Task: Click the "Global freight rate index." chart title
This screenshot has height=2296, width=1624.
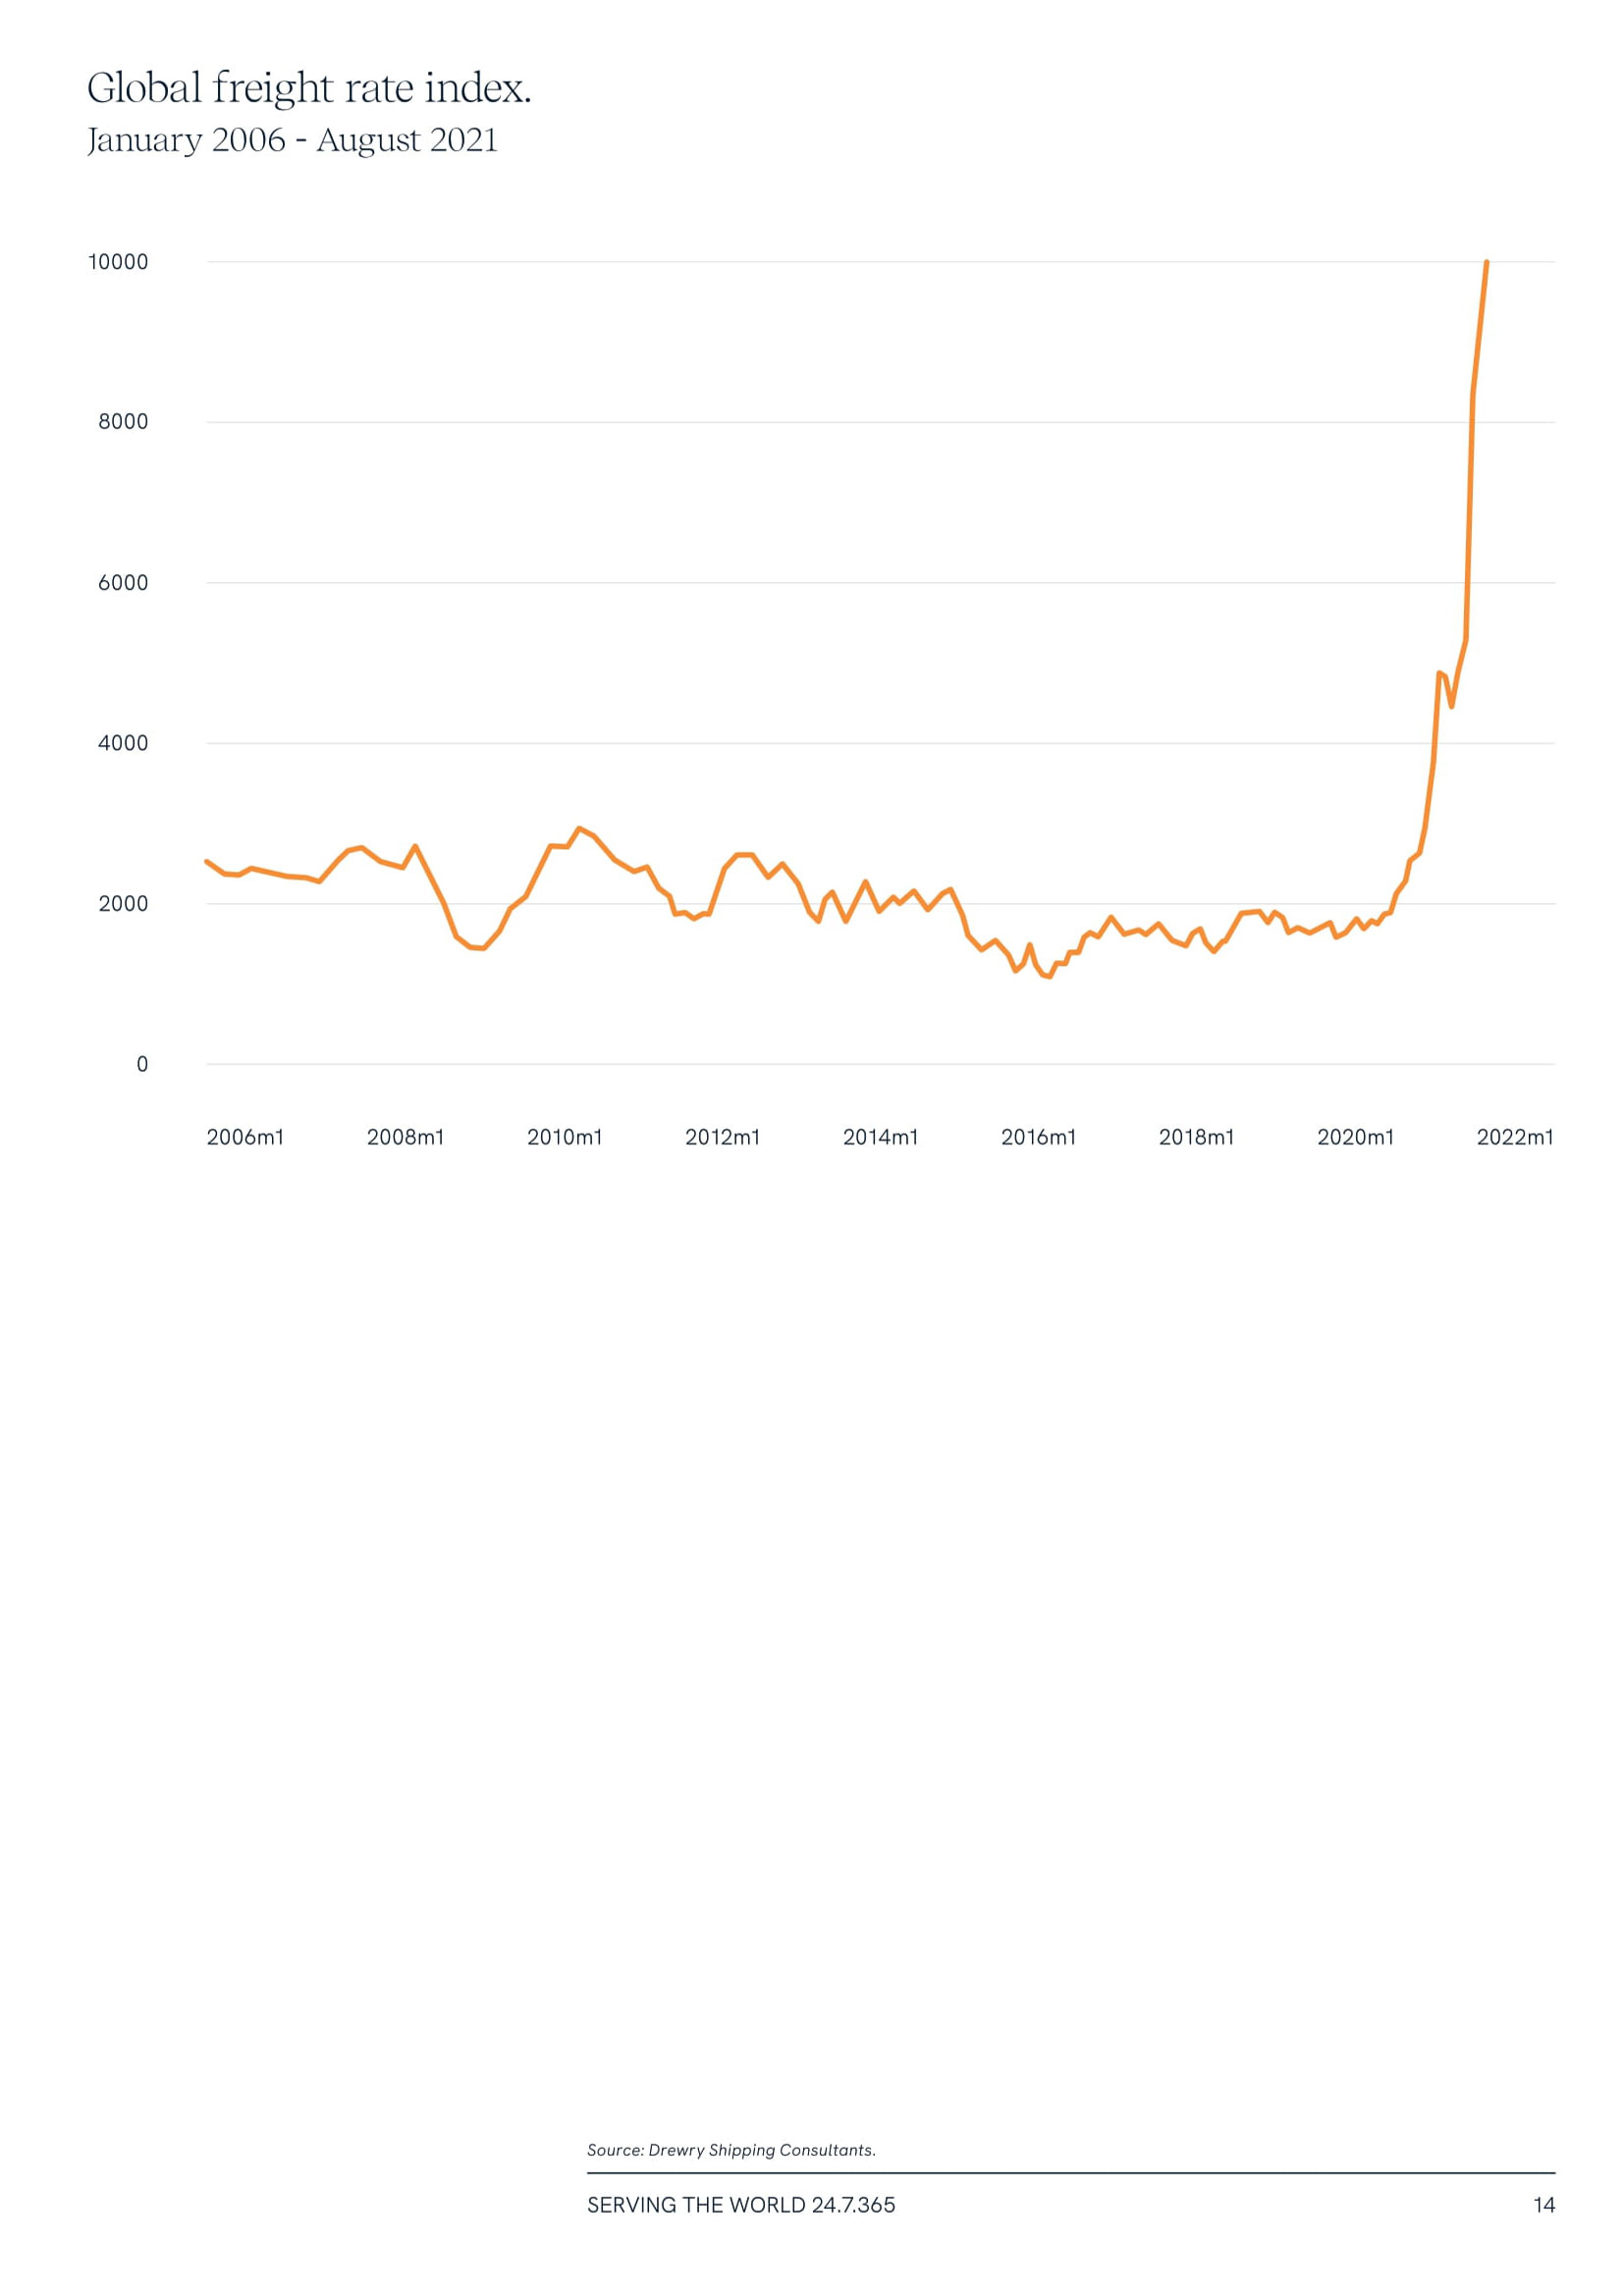Action: coord(309,89)
